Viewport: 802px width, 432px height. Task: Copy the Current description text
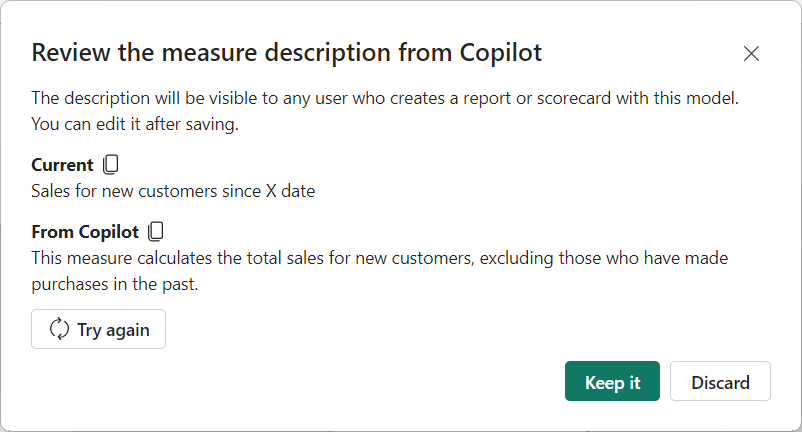(112, 165)
